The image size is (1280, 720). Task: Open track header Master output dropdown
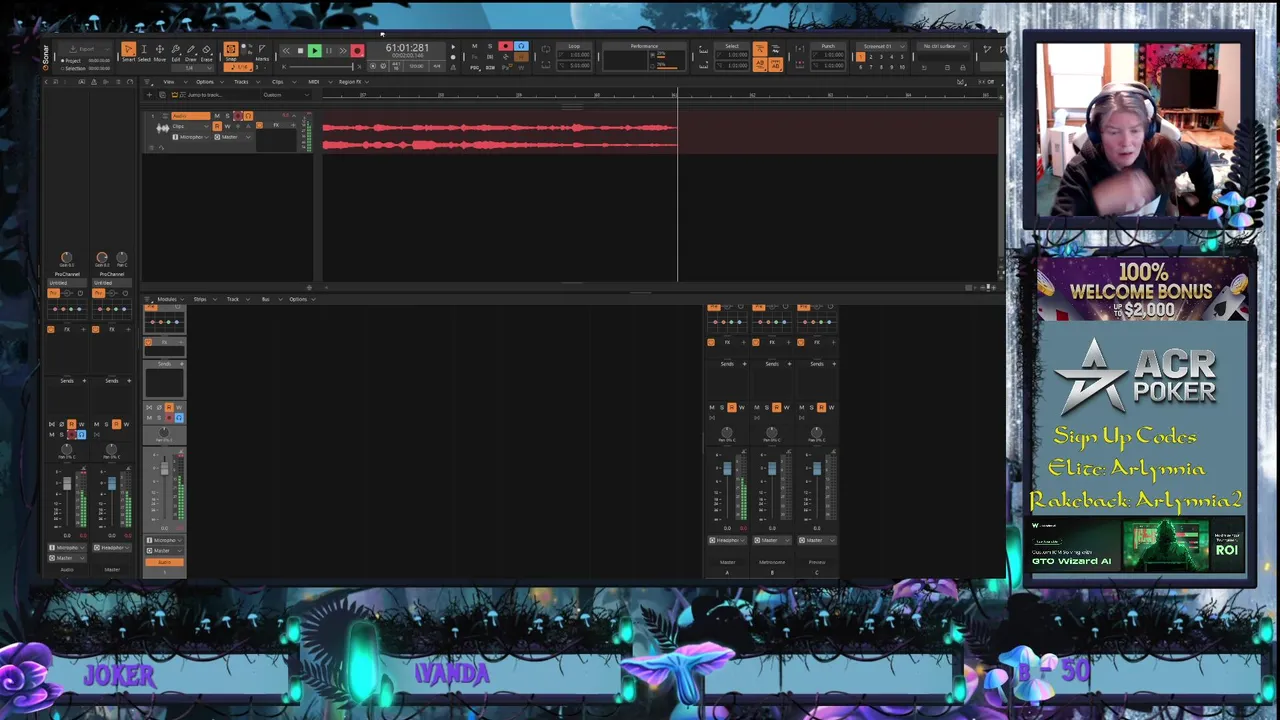click(x=232, y=137)
